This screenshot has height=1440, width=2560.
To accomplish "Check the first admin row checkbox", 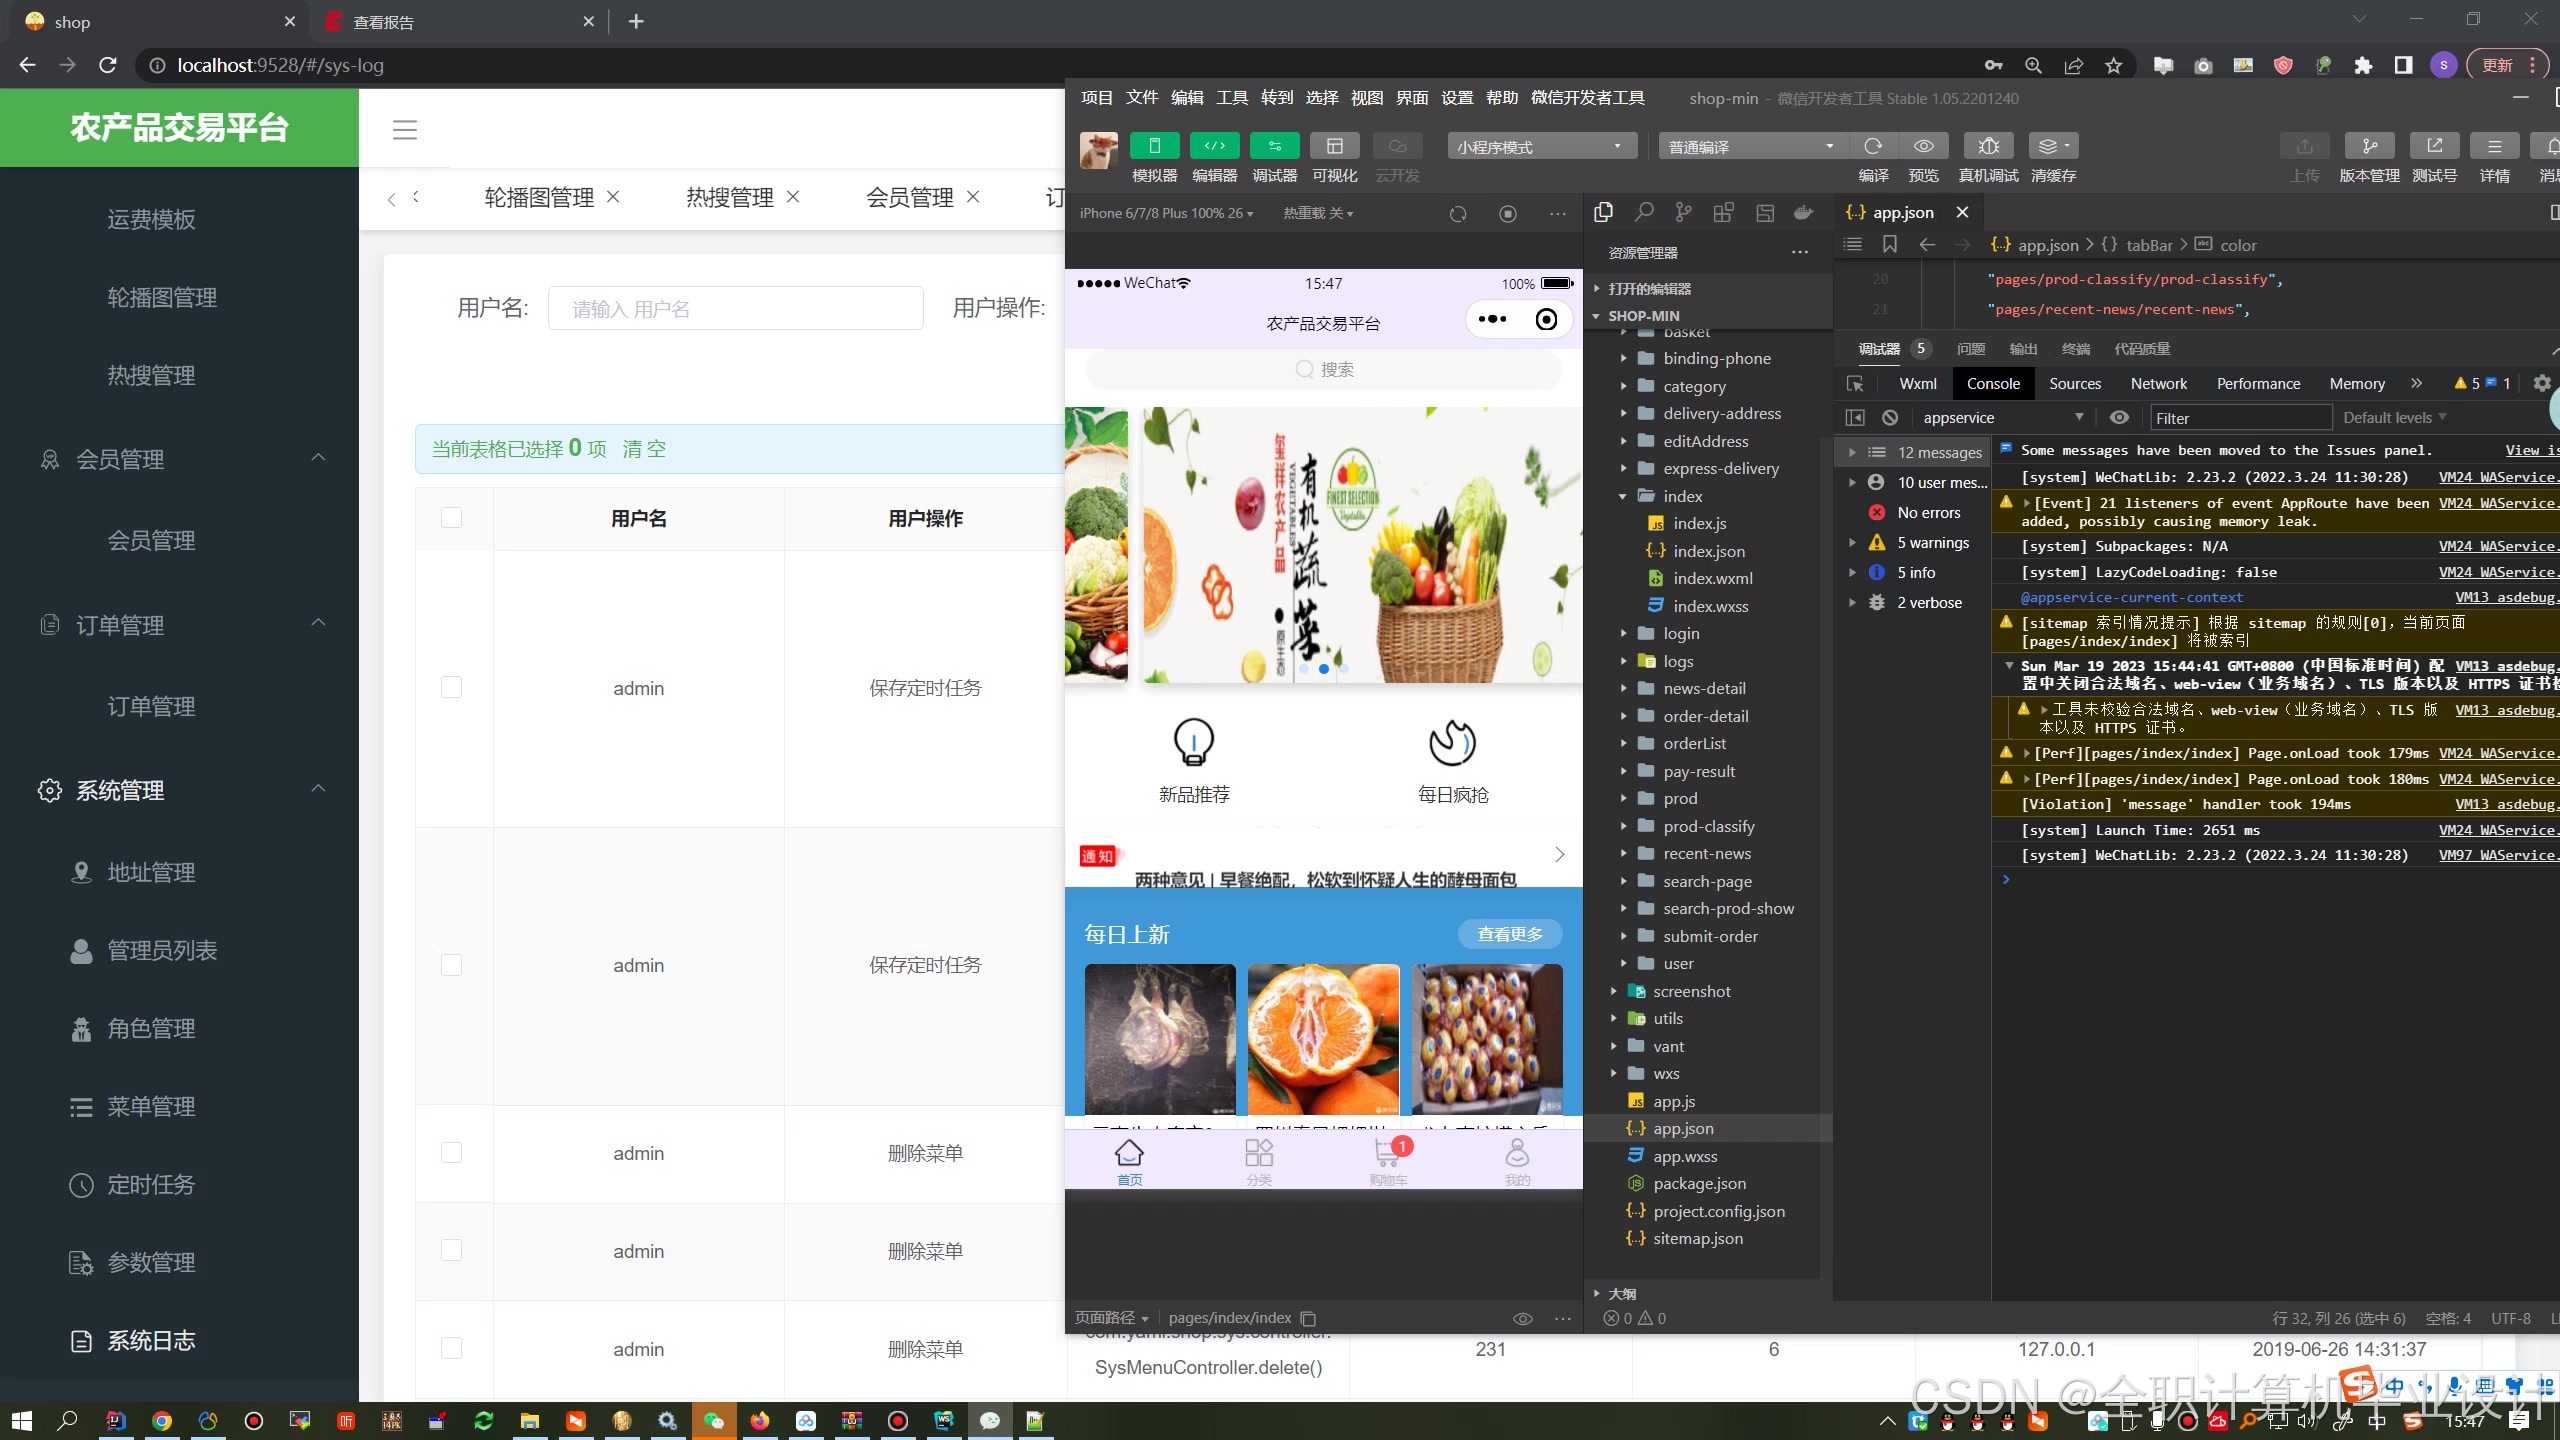I will [451, 688].
